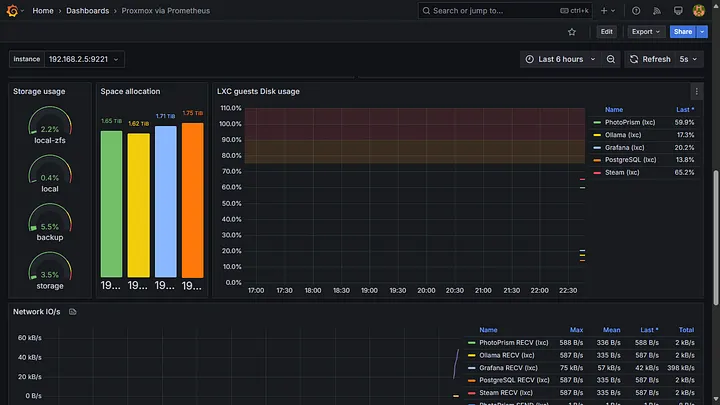Sort network legend by Total column
Screen dimensions: 720x405
click(x=686, y=330)
